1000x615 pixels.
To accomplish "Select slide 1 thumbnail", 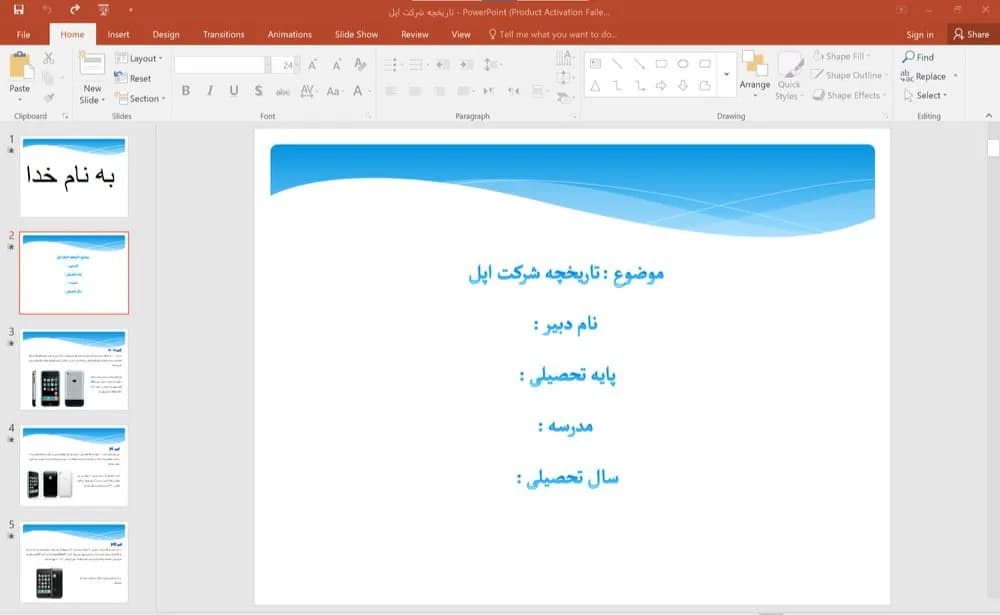I will coord(74,176).
